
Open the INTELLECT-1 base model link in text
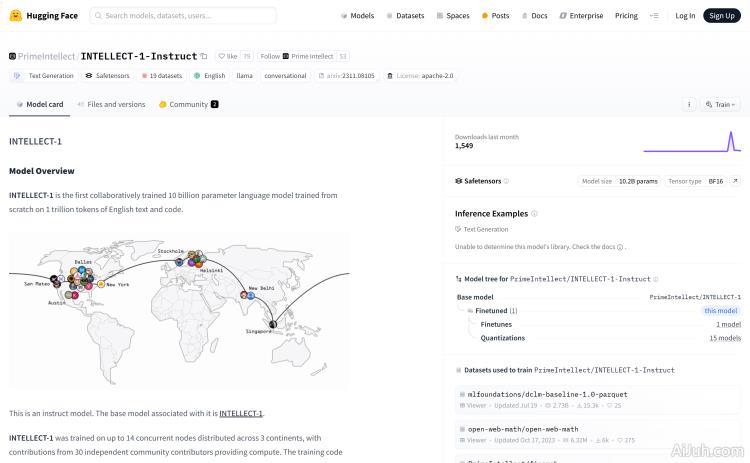tap(241, 413)
